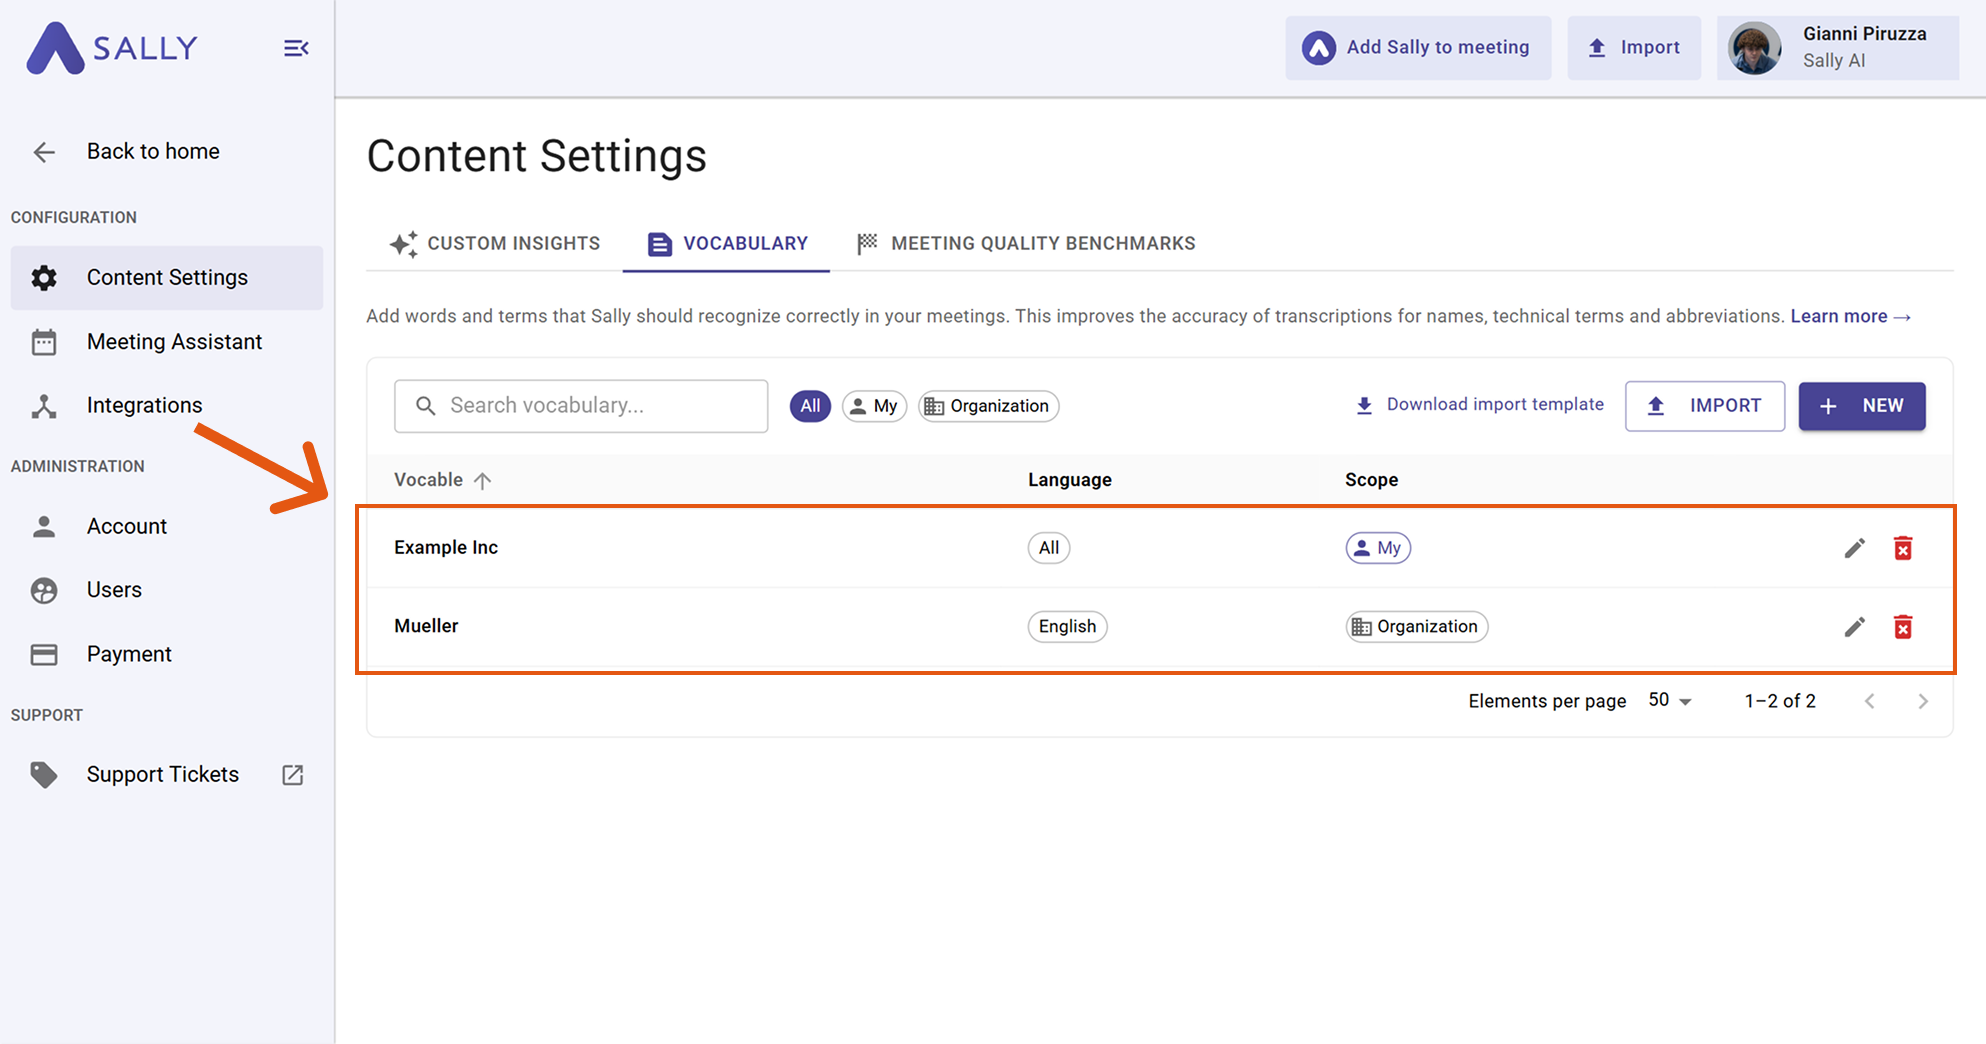Delete the Mueller vocabulary entry
Viewport: 1986px width, 1044px height.
point(1902,627)
